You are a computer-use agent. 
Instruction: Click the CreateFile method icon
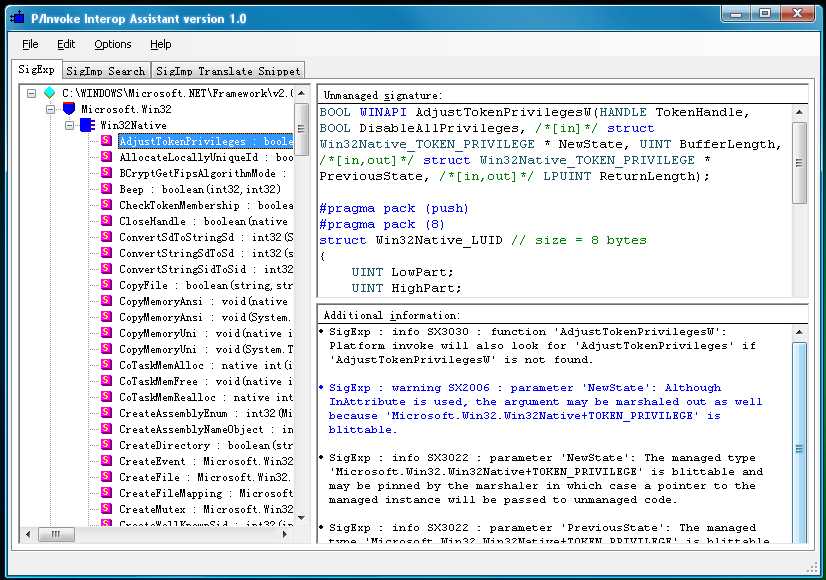(106, 476)
